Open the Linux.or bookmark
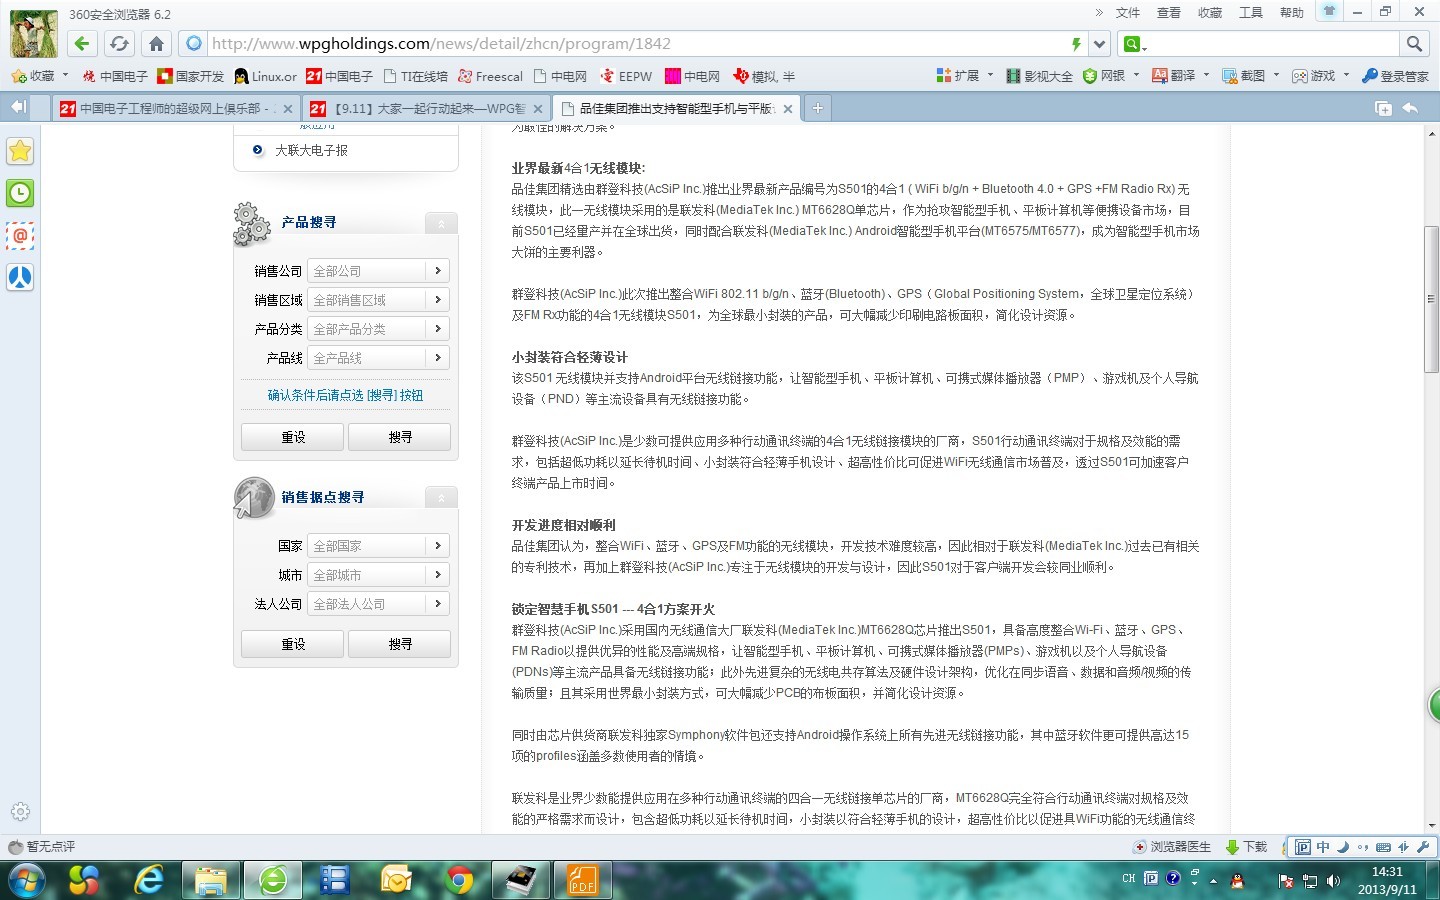 tap(265, 76)
